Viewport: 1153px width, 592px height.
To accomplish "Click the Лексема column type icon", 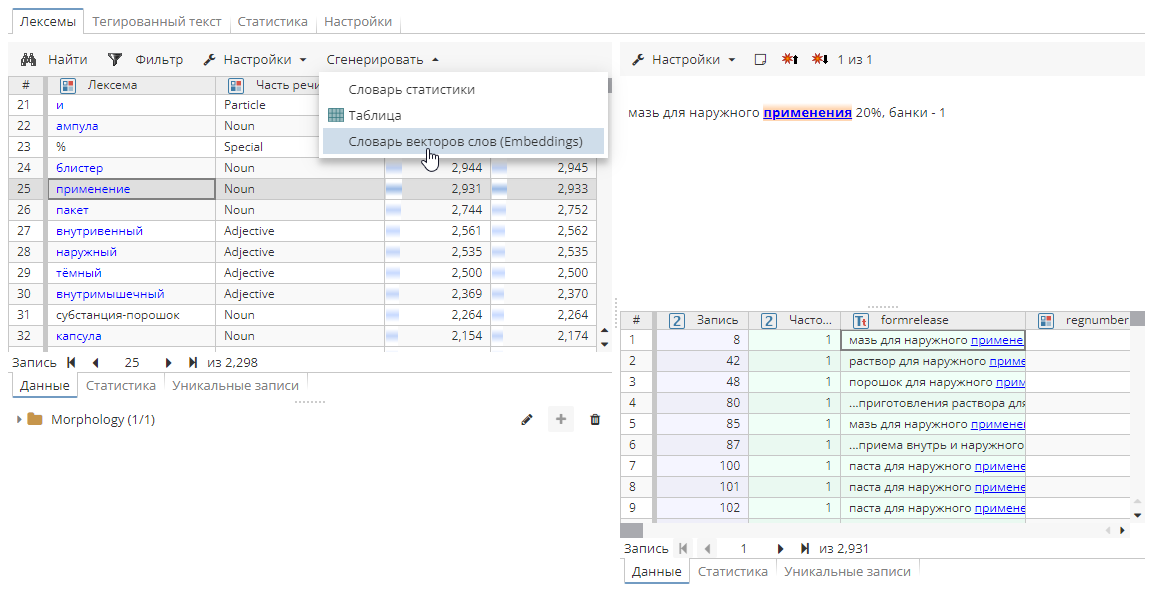I will (x=68, y=85).
